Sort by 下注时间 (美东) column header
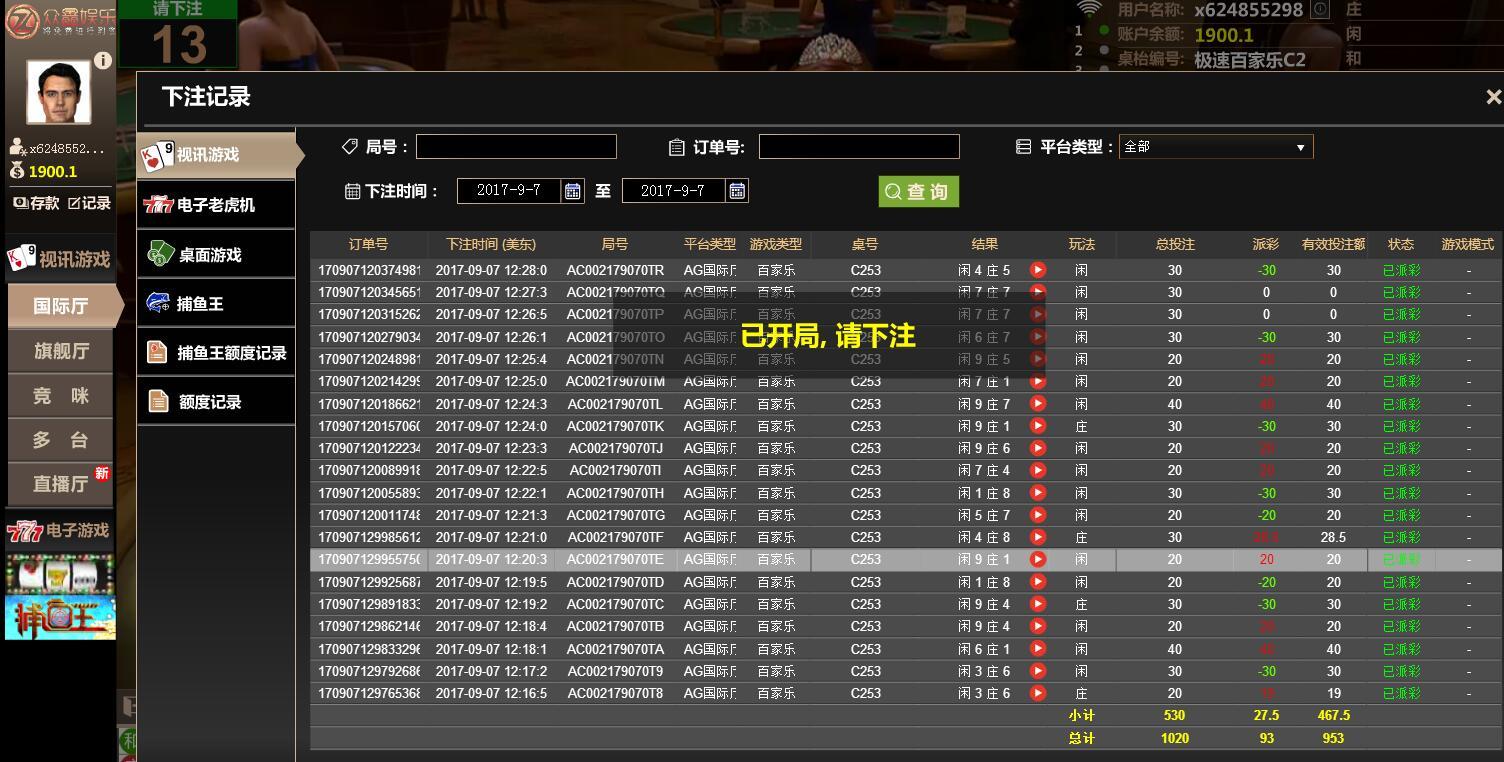Screen dimensions: 1504x762 491,244
